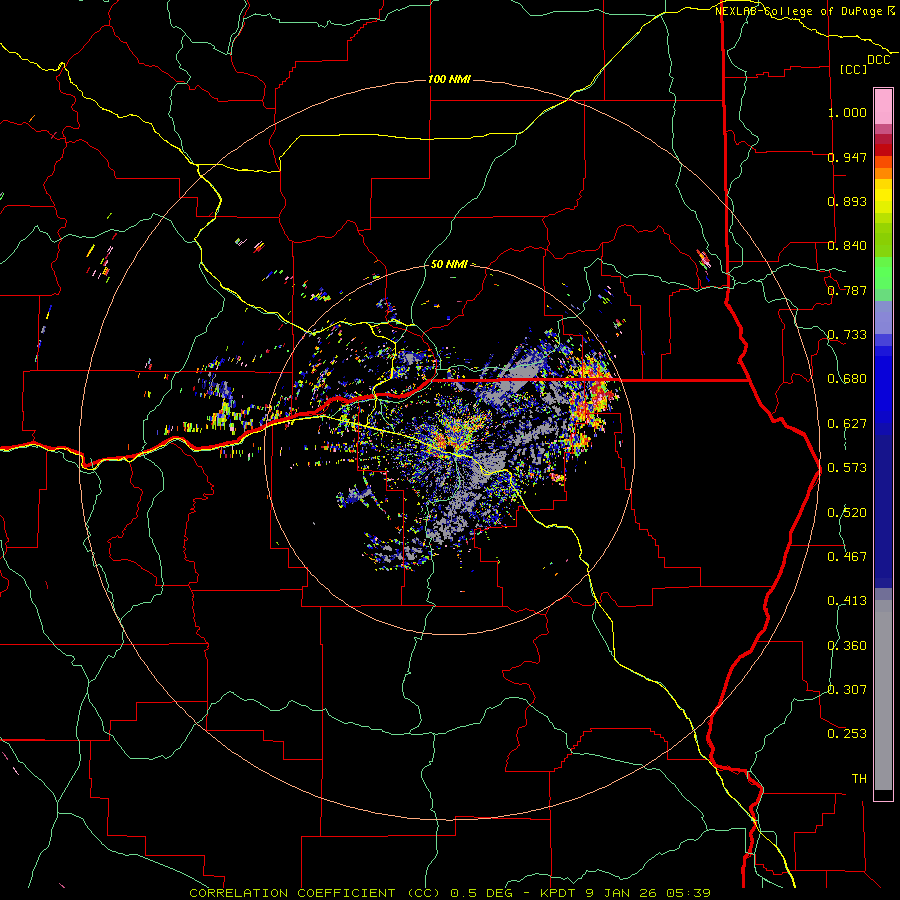Click the 0.733 color scale value
The image size is (900, 900).
pyautogui.click(x=847, y=335)
